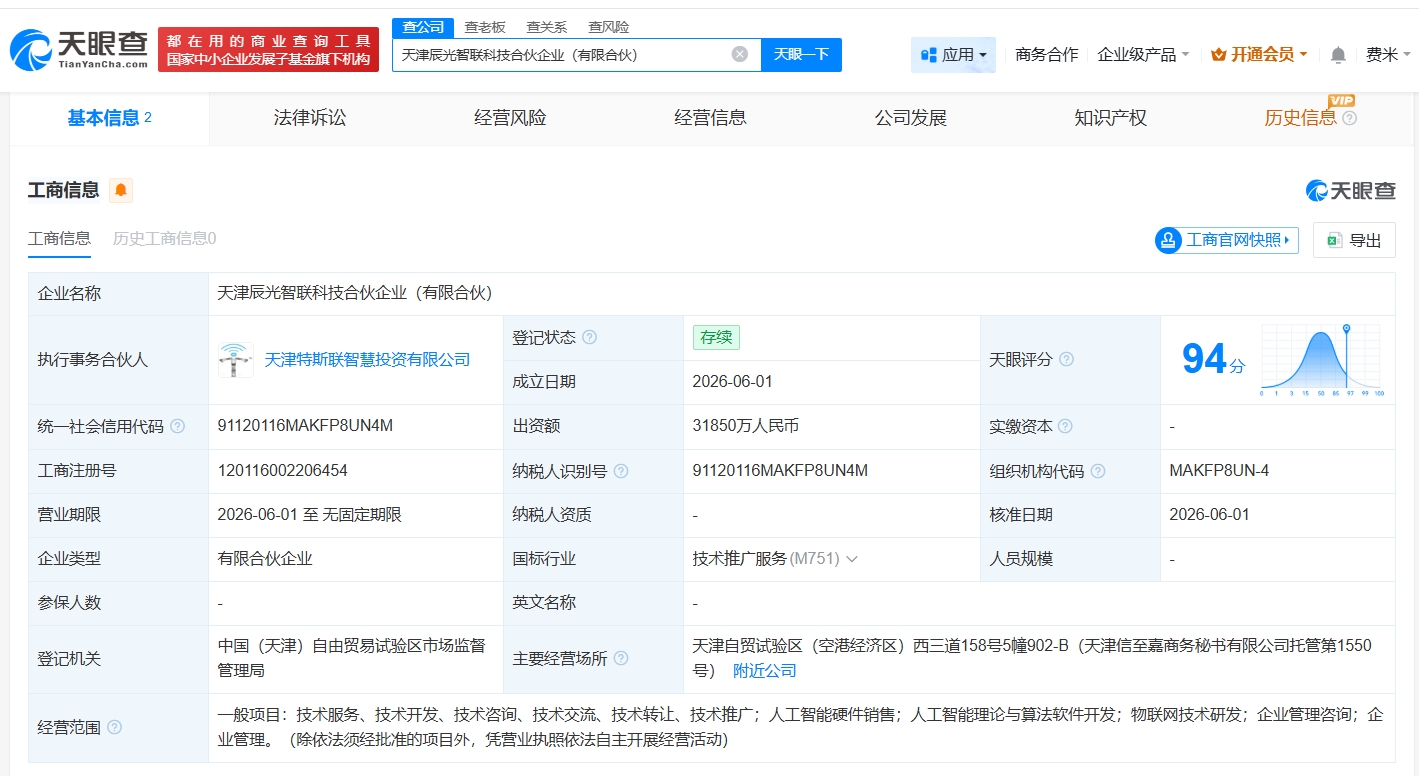This screenshot has width=1419, height=776.
Task: Click the red 国家中小企业发展子基金 banner
Action: pos(268,49)
